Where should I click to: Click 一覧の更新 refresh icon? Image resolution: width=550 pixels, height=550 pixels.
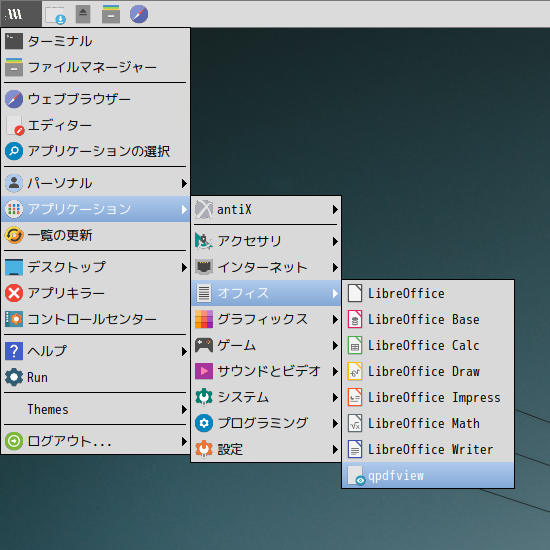(14, 235)
